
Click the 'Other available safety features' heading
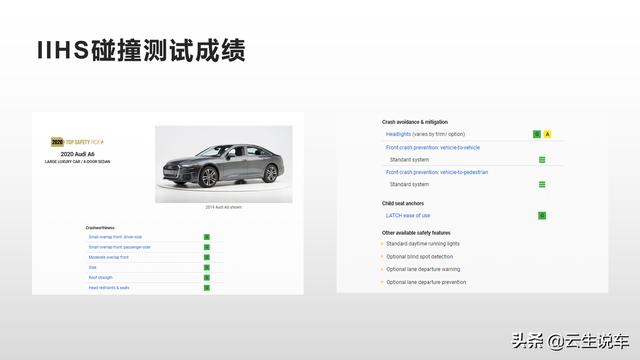(416, 233)
